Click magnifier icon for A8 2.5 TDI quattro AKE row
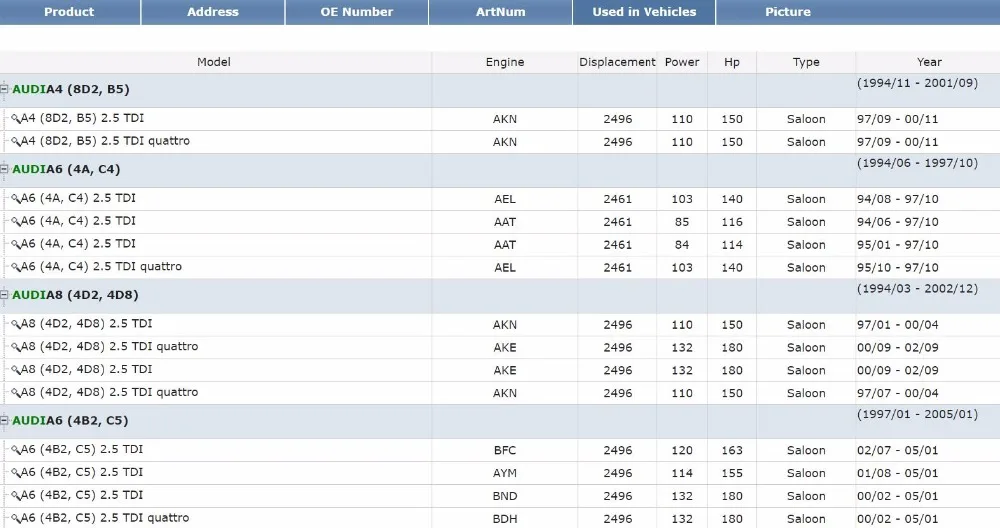Viewport: 1000px width, 528px height. coord(16,348)
